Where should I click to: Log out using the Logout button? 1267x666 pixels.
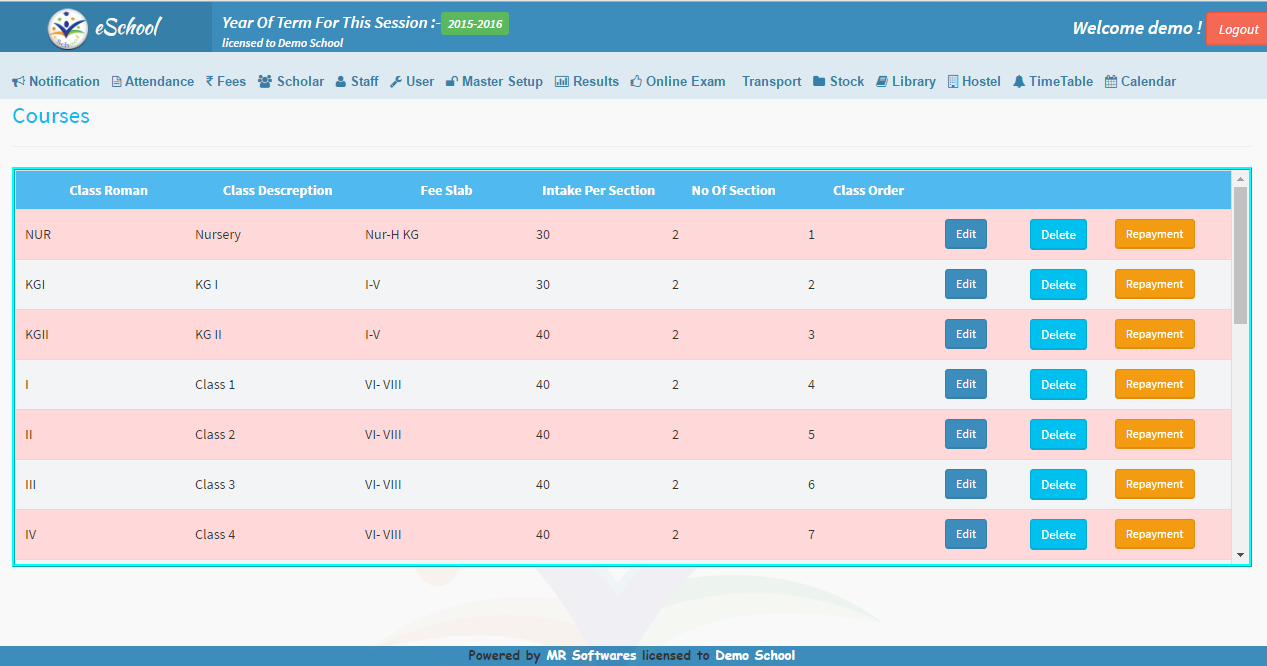(x=1237, y=29)
